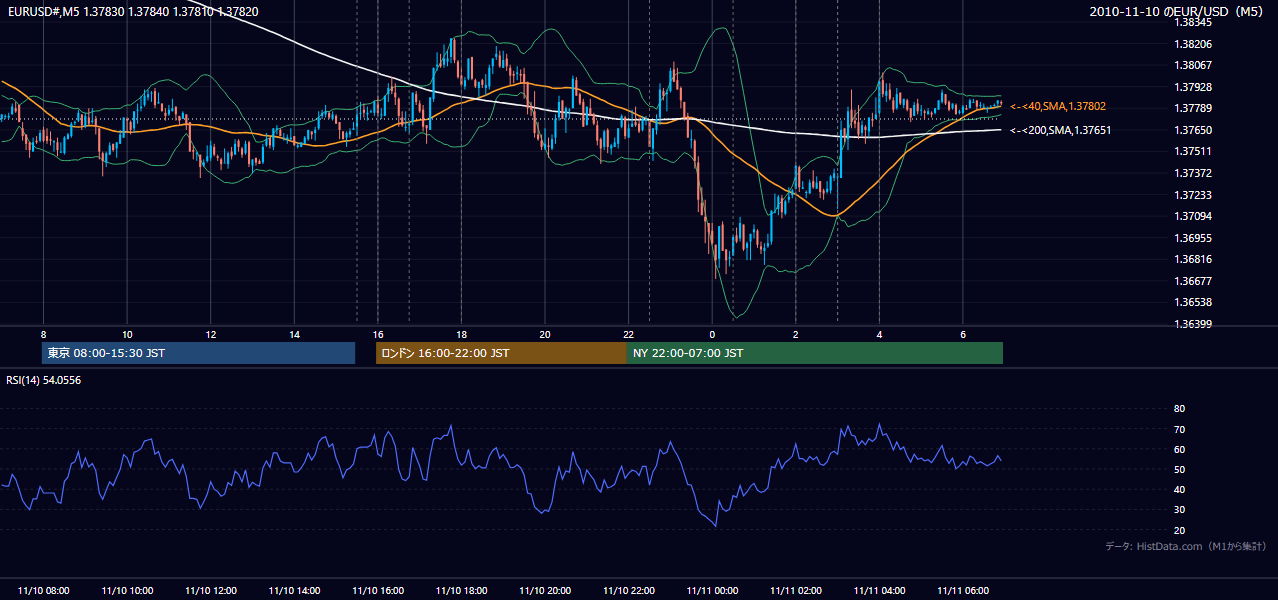1278x600 pixels.
Task: Click price axis label 1.38067
Action: pyautogui.click(x=1193, y=65)
